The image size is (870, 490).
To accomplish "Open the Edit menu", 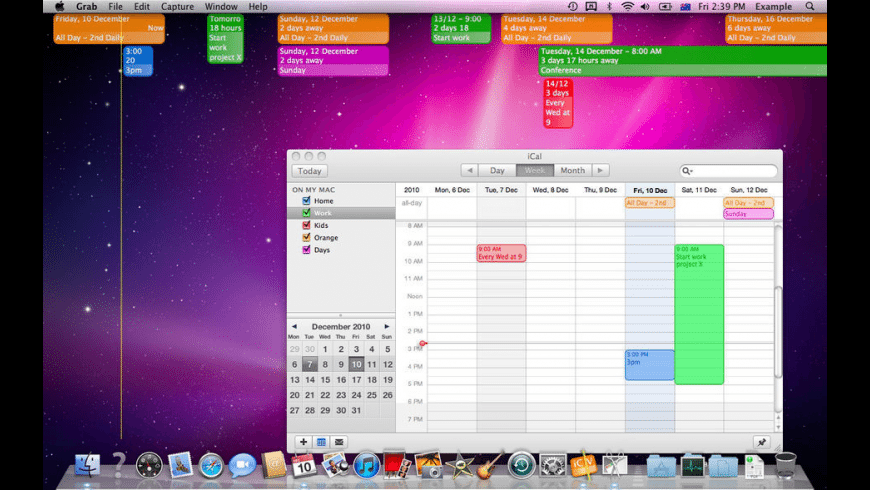I will coord(141,7).
